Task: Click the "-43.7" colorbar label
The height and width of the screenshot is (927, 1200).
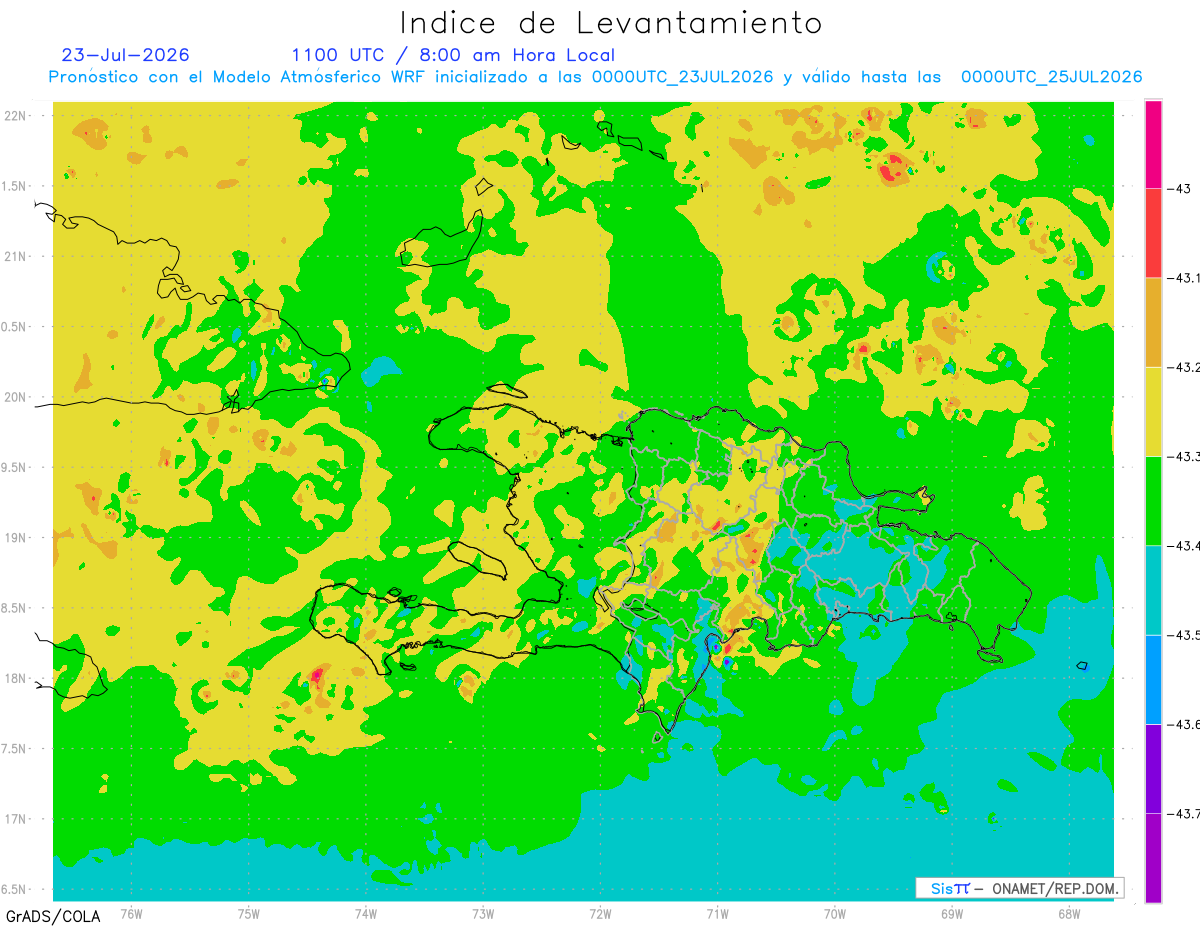Action: [1184, 813]
